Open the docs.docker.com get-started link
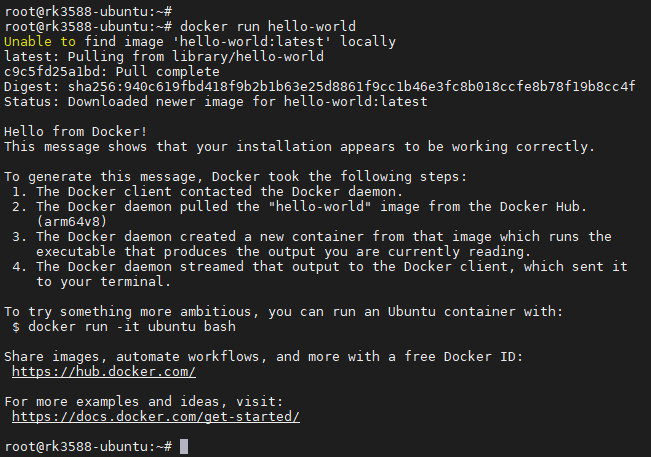The image size is (651, 457). coord(156,416)
